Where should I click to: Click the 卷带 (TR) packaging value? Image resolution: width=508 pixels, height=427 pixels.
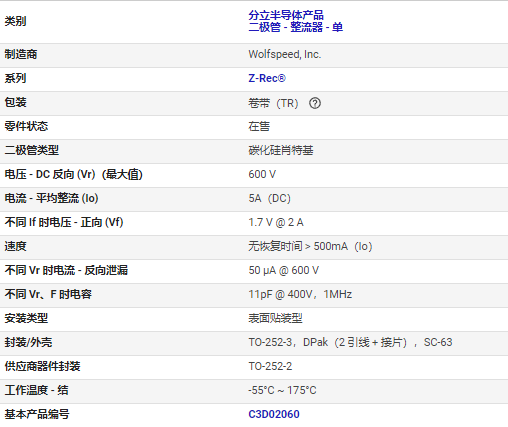[x=273, y=103]
